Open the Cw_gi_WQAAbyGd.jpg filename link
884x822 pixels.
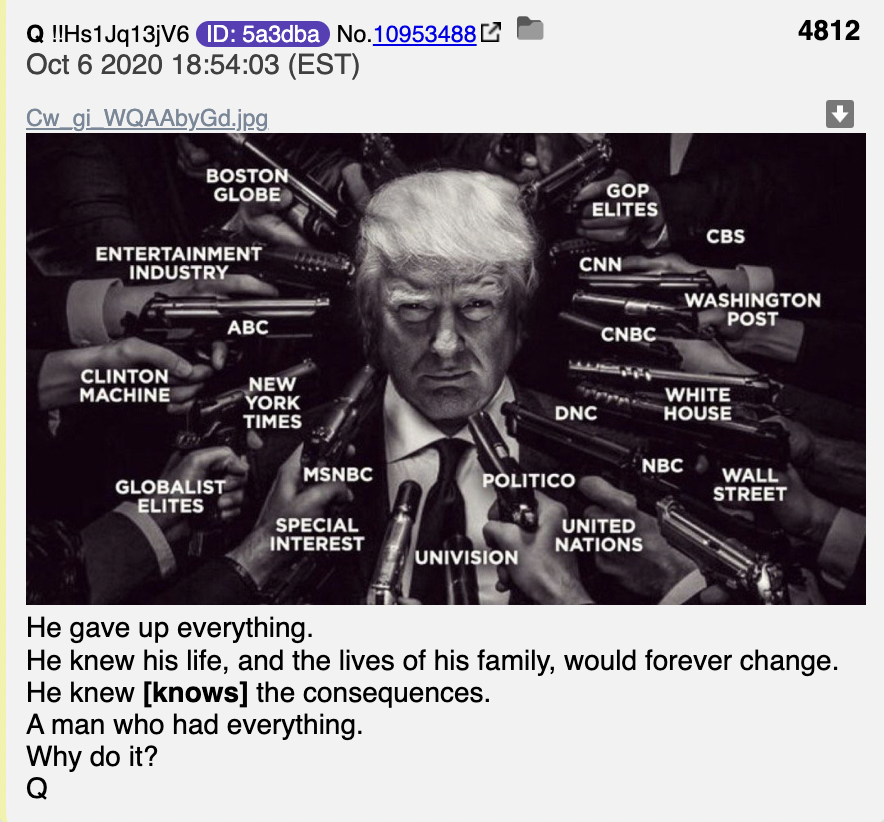coord(147,118)
